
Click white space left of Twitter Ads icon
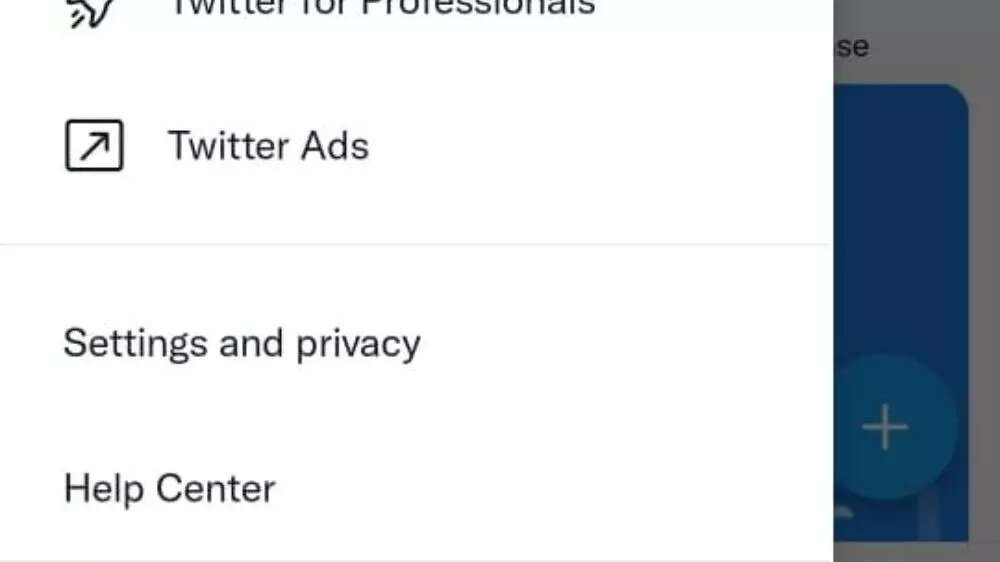(30, 146)
